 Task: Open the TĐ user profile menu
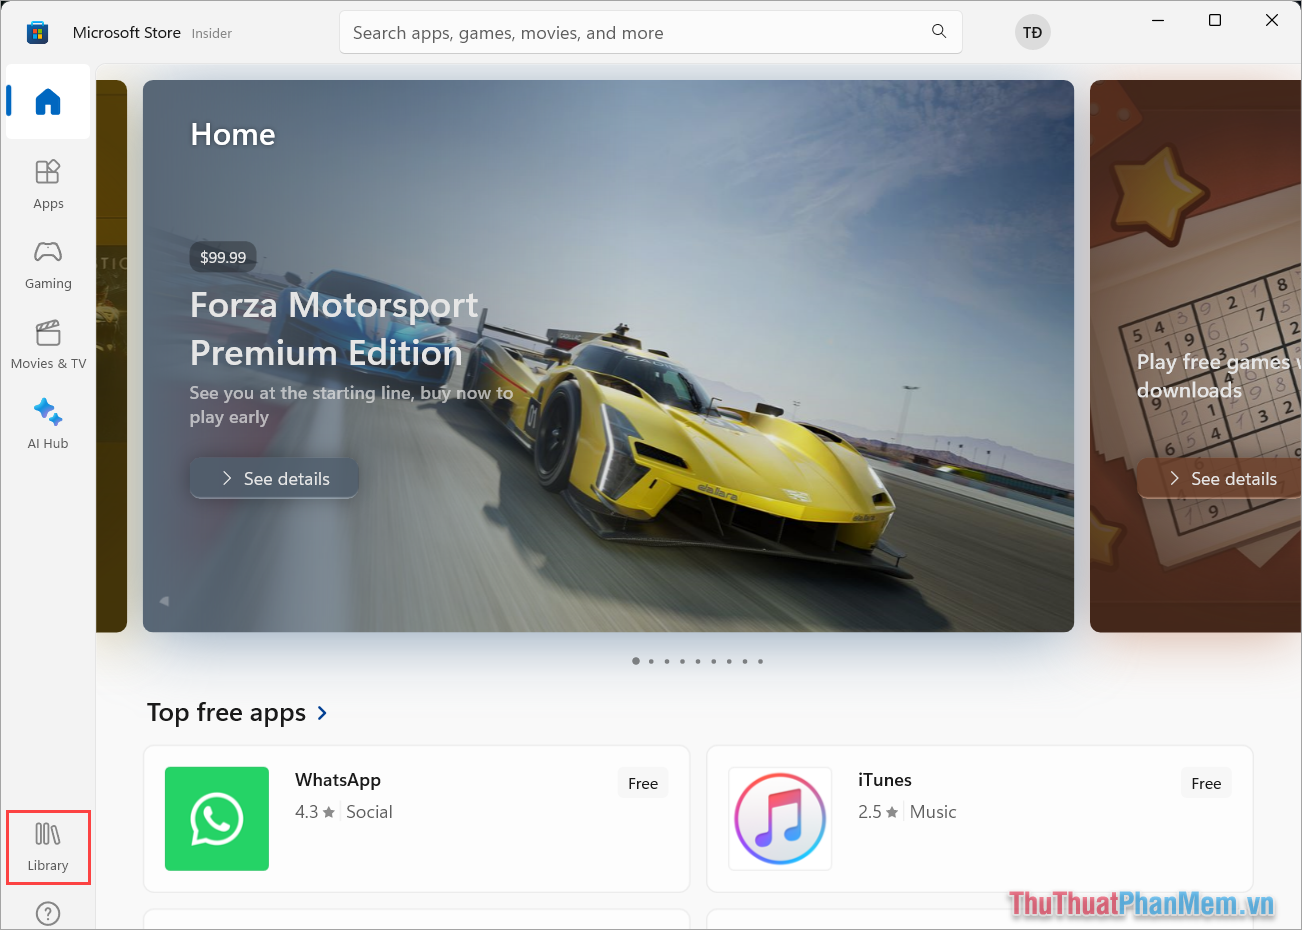click(x=1032, y=33)
